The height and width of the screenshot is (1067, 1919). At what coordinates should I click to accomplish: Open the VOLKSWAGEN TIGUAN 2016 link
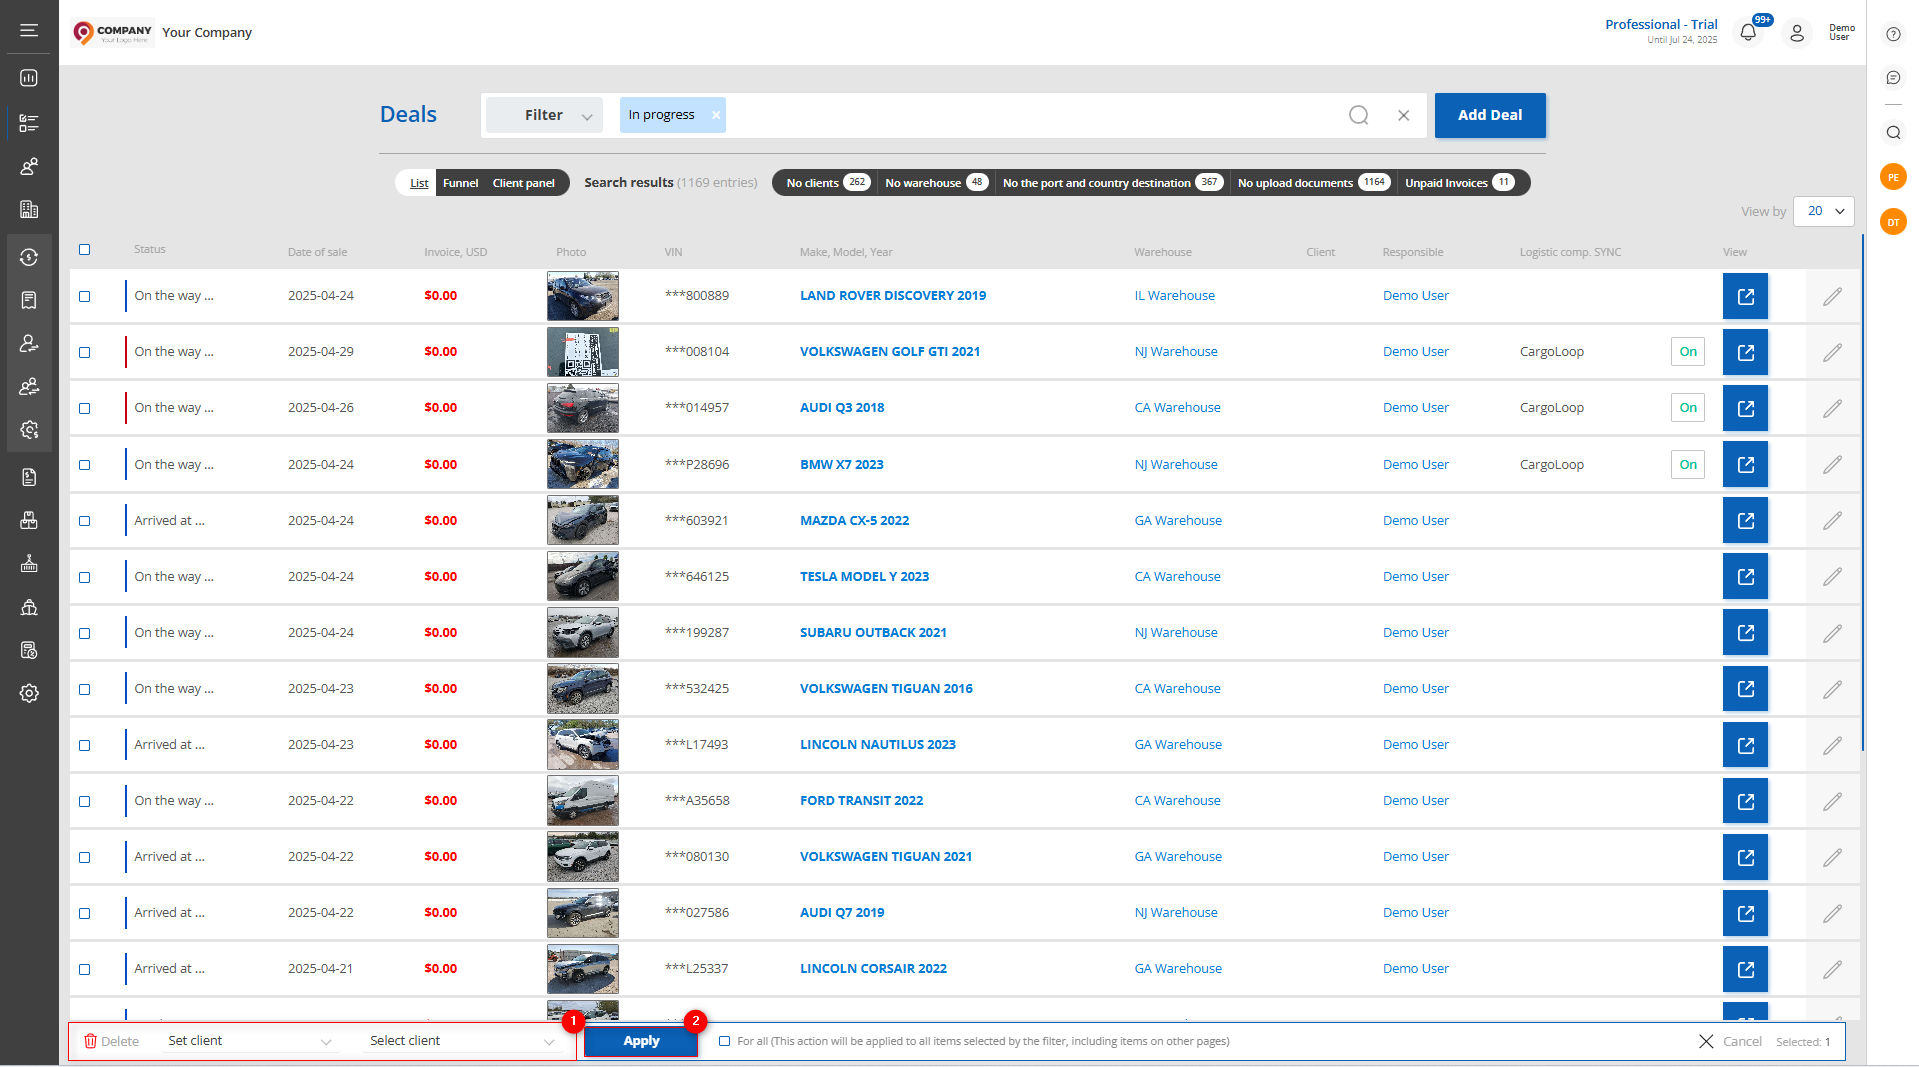click(886, 689)
